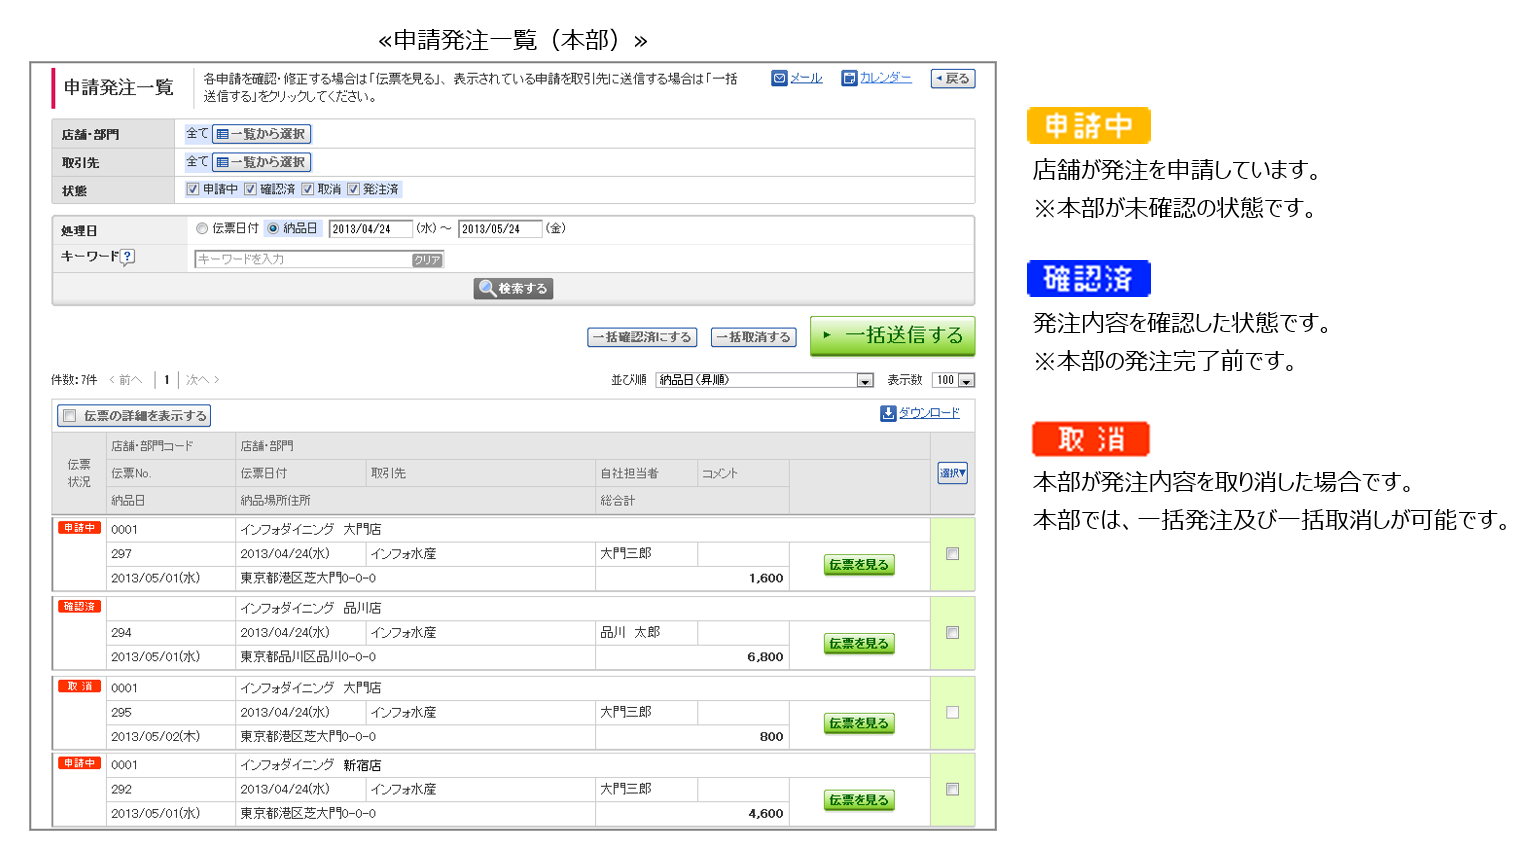Open the カレンダー calendar icon
The image size is (1516, 844).
pos(849,78)
